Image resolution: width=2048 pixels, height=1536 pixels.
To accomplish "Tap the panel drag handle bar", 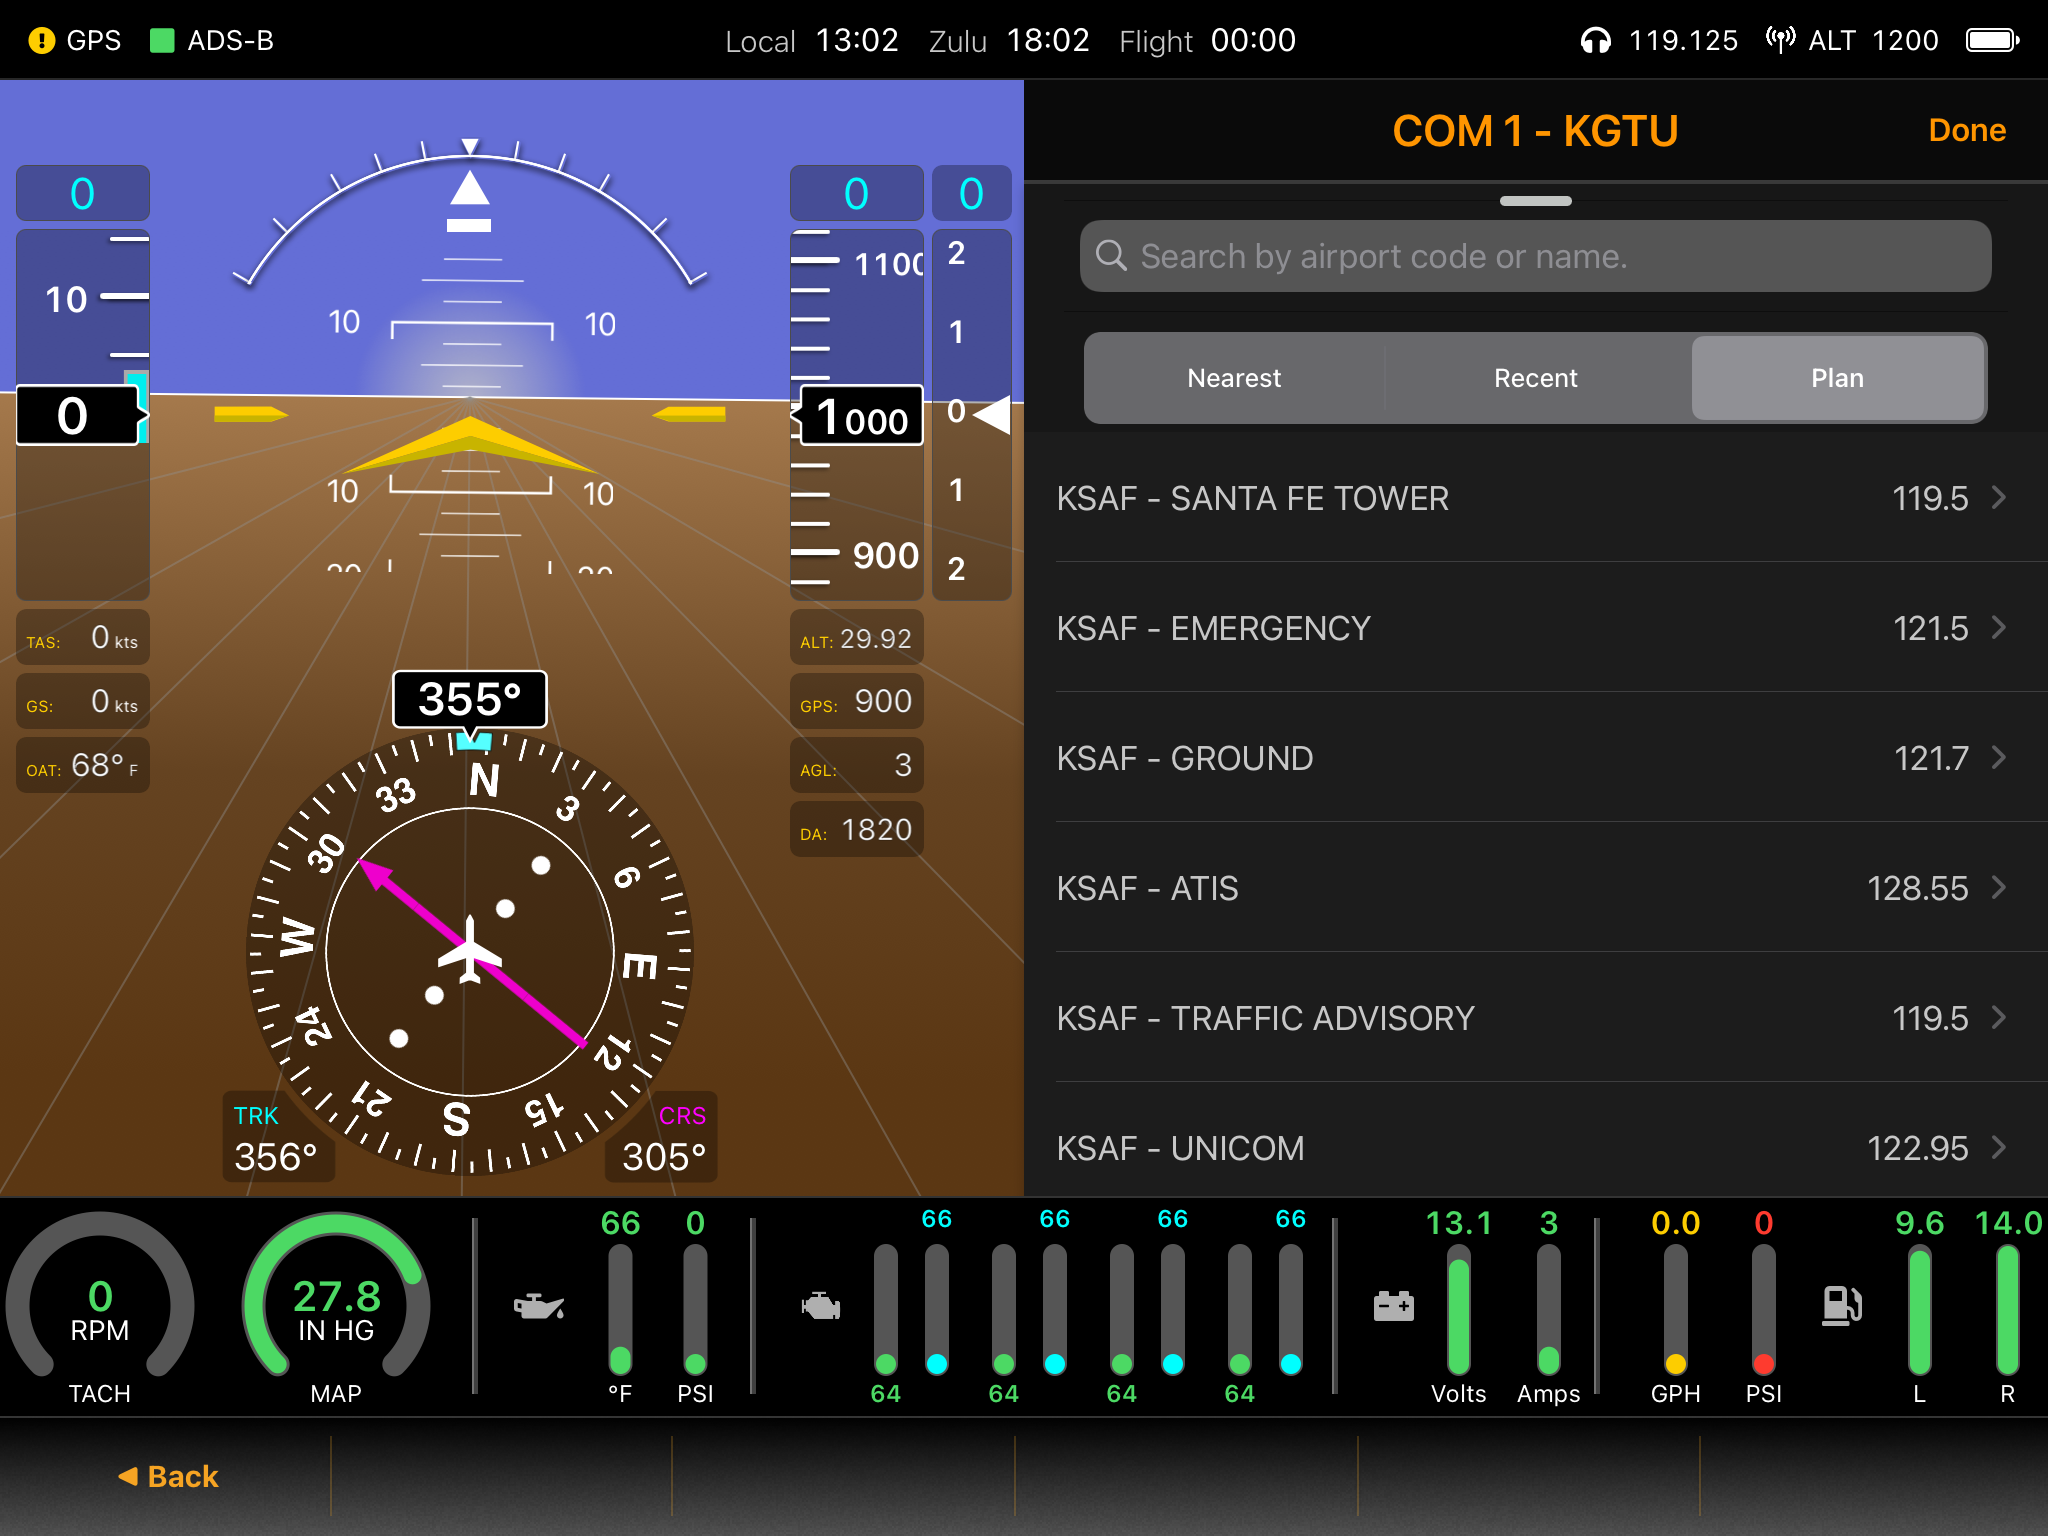I will point(1535,201).
